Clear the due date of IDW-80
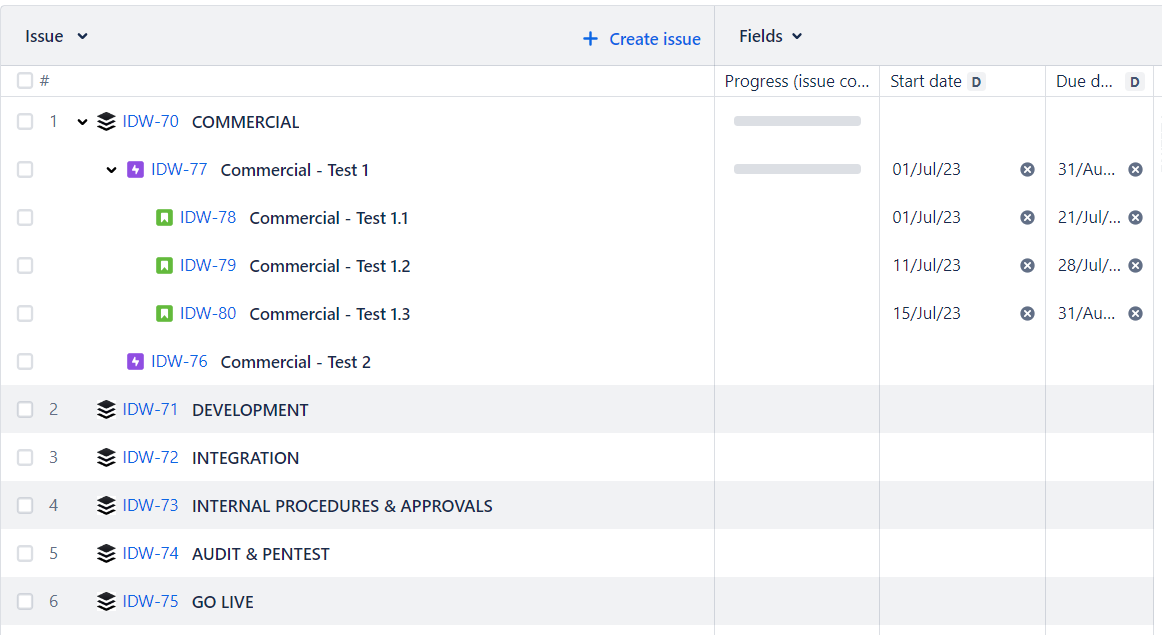This screenshot has width=1162, height=635. (1135, 313)
